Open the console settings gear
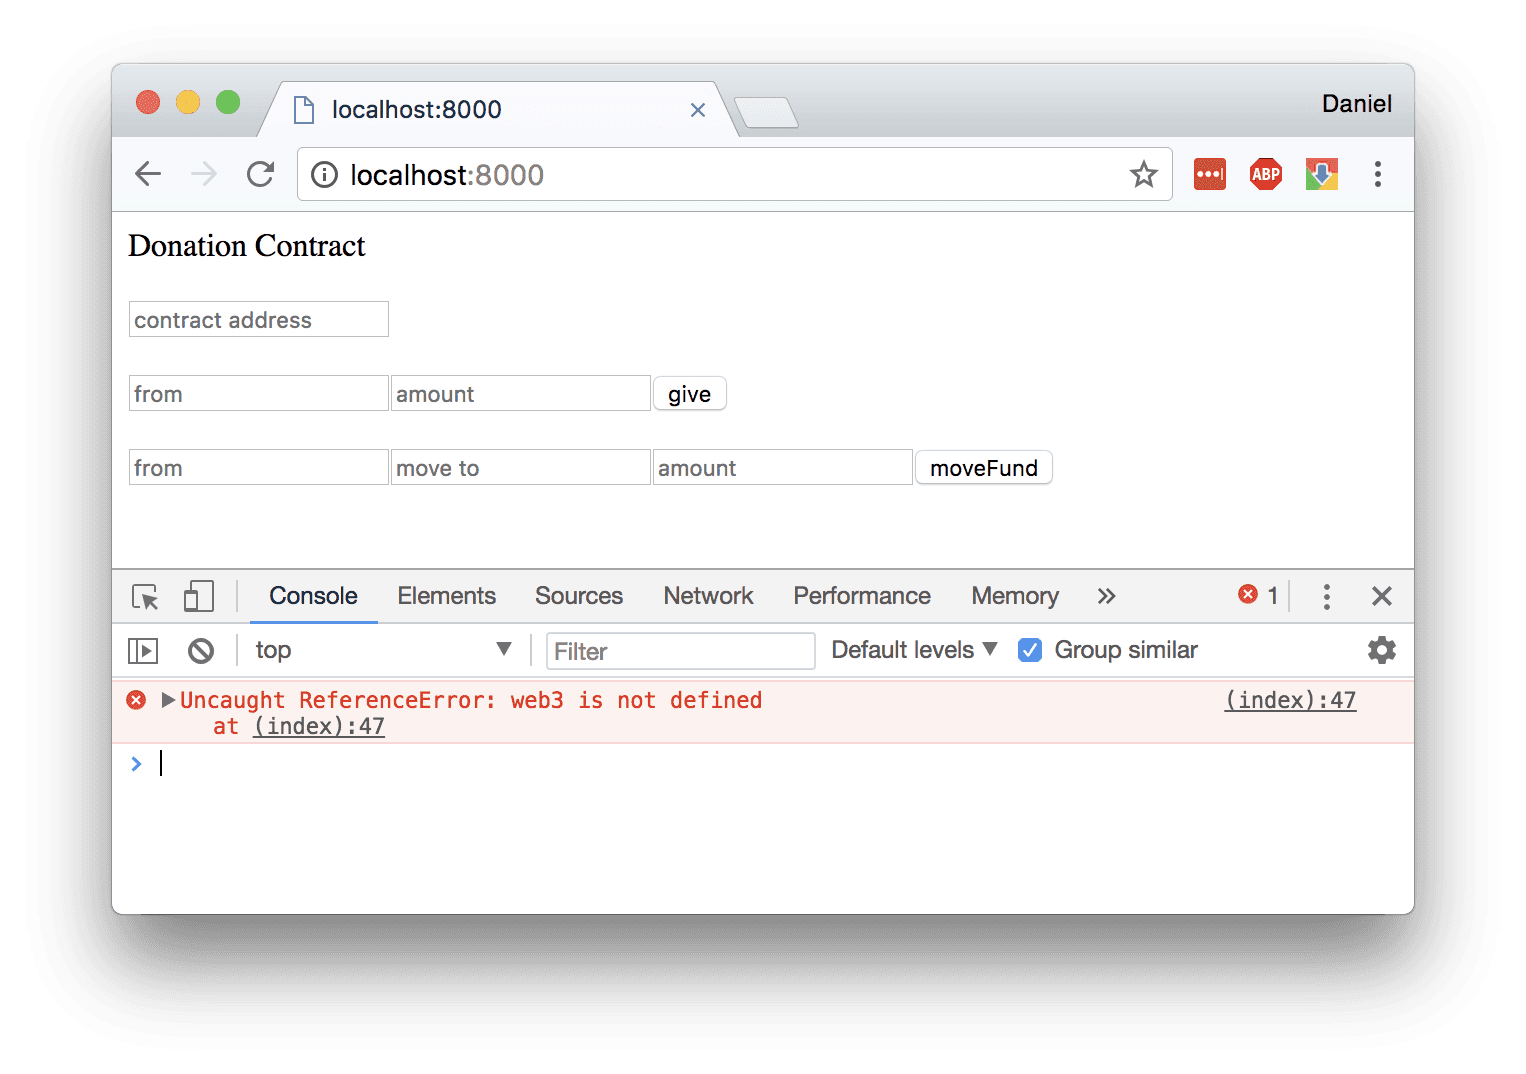This screenshot has width=1526, height=1074. coord(1381,650)
